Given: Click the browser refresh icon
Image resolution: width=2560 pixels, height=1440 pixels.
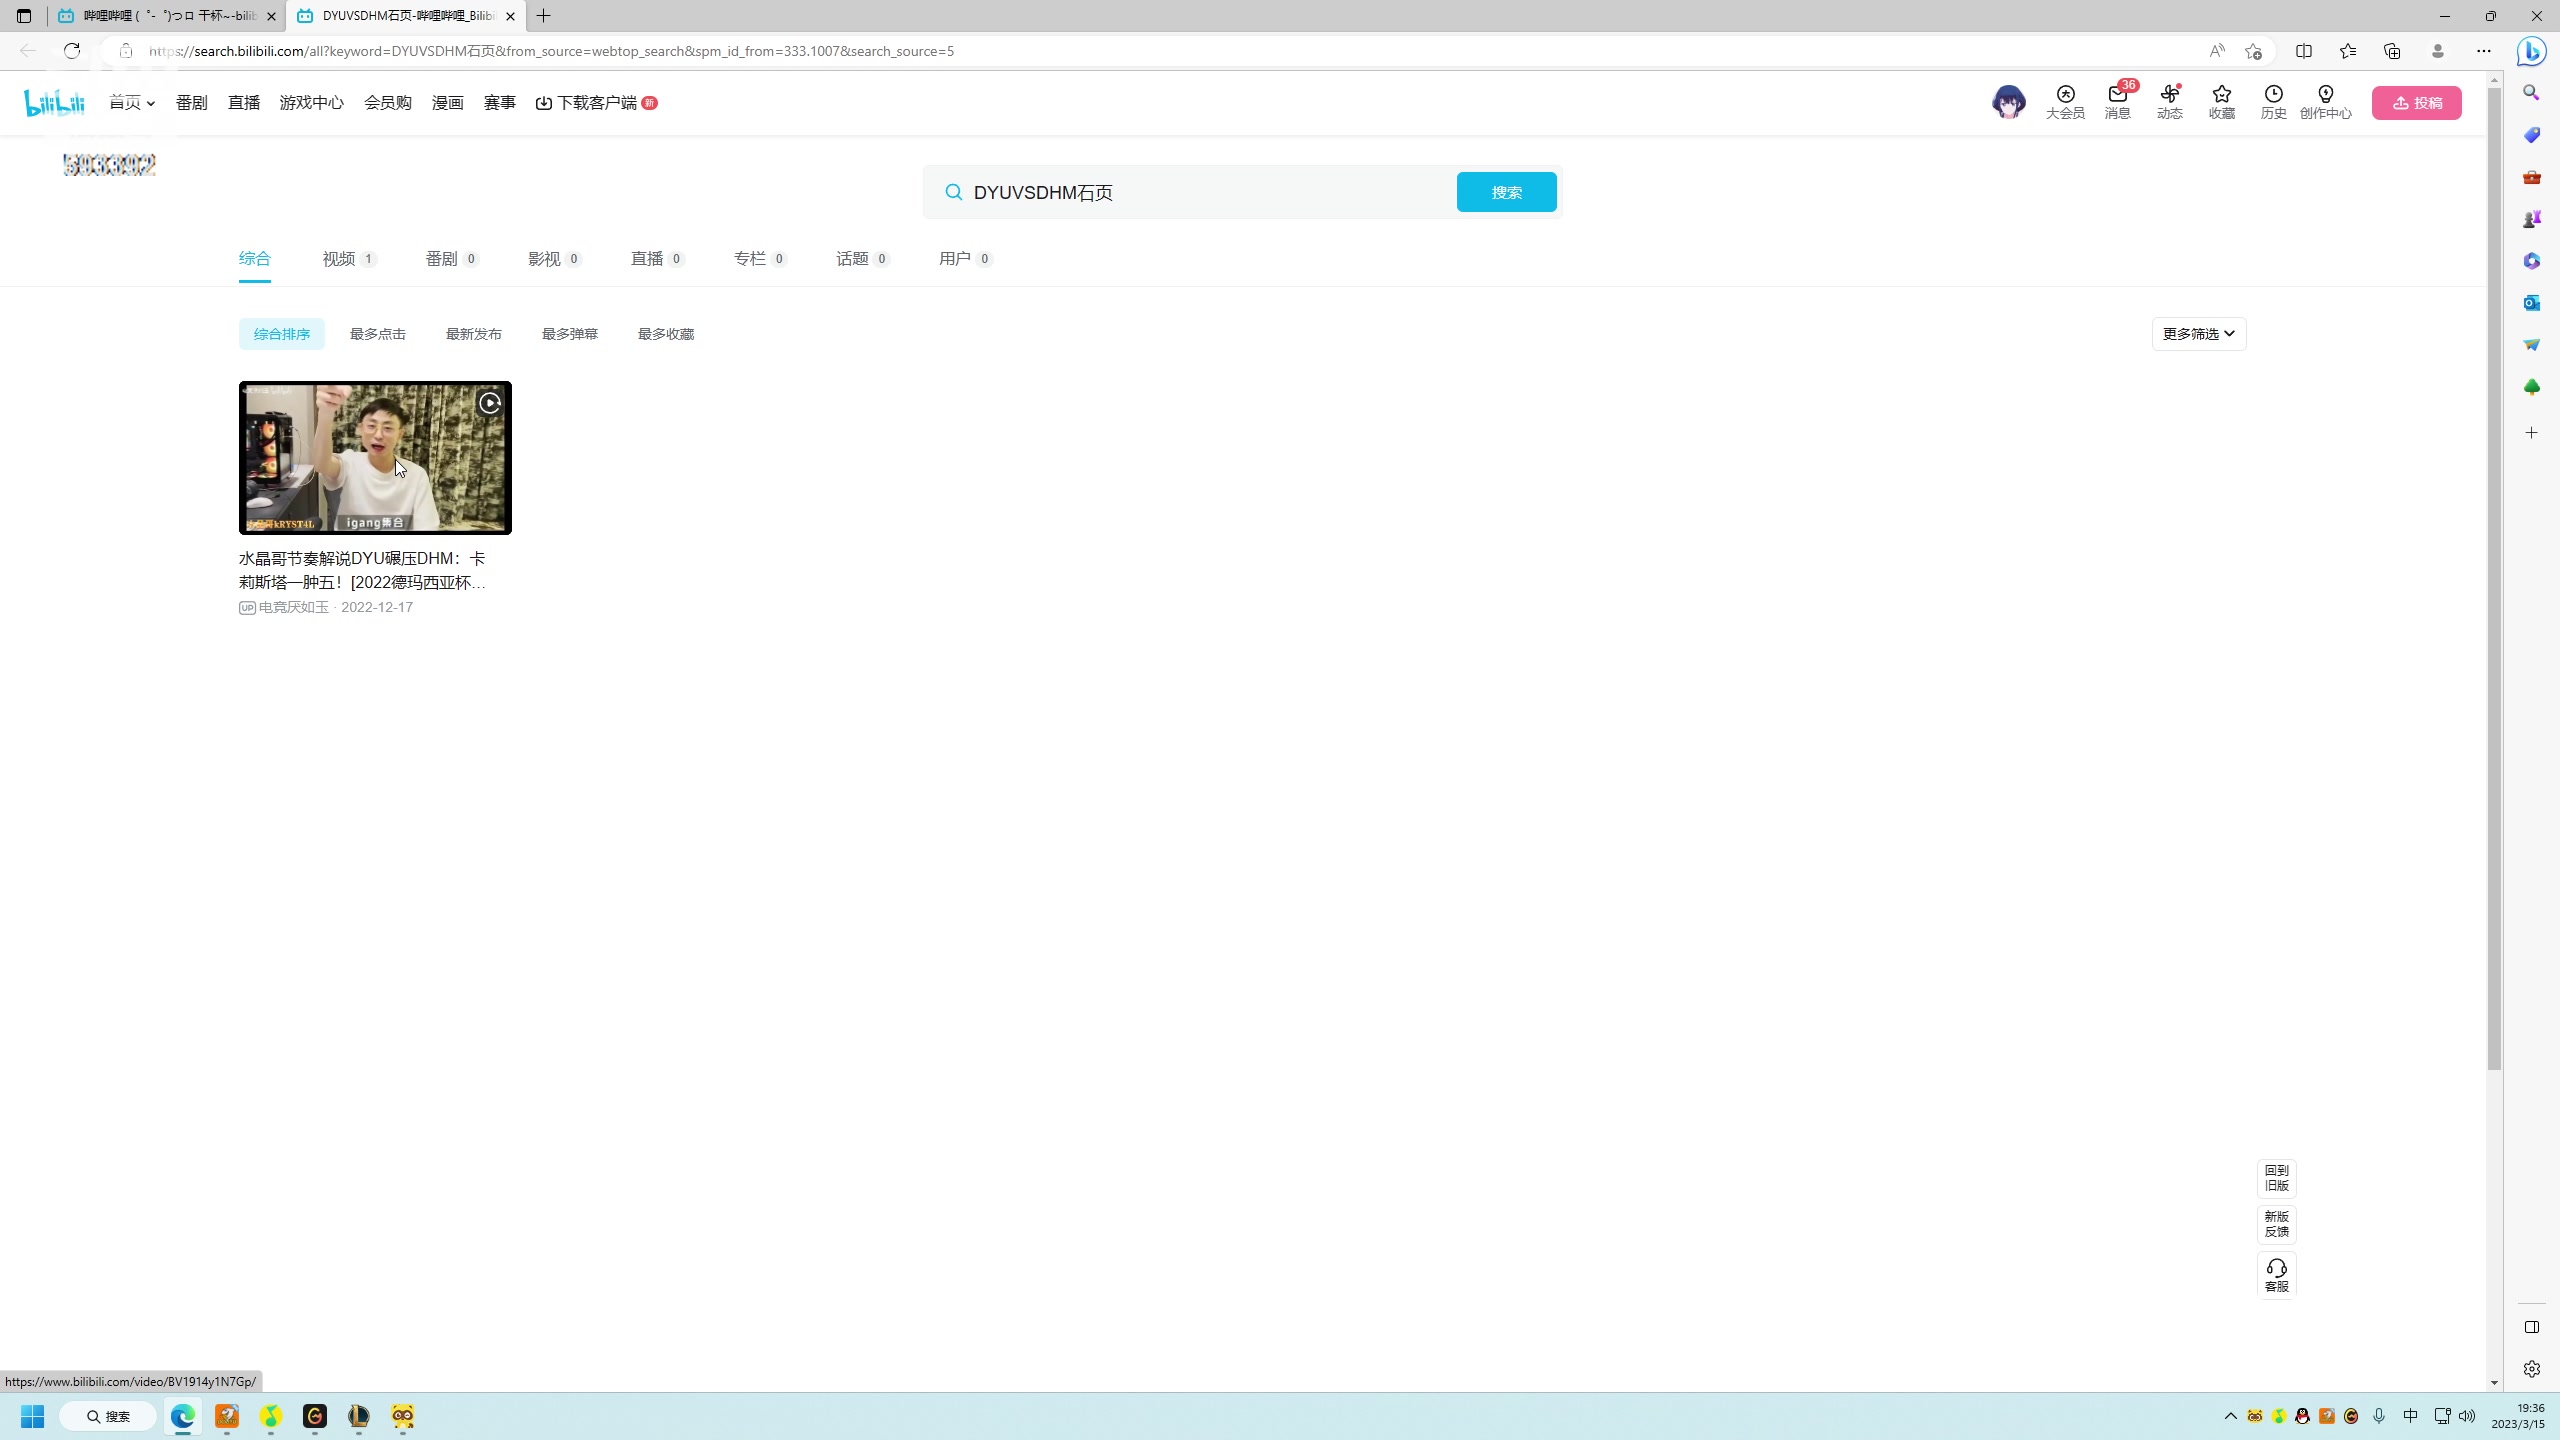Looking at the screenshot, I should coord(72,51).
